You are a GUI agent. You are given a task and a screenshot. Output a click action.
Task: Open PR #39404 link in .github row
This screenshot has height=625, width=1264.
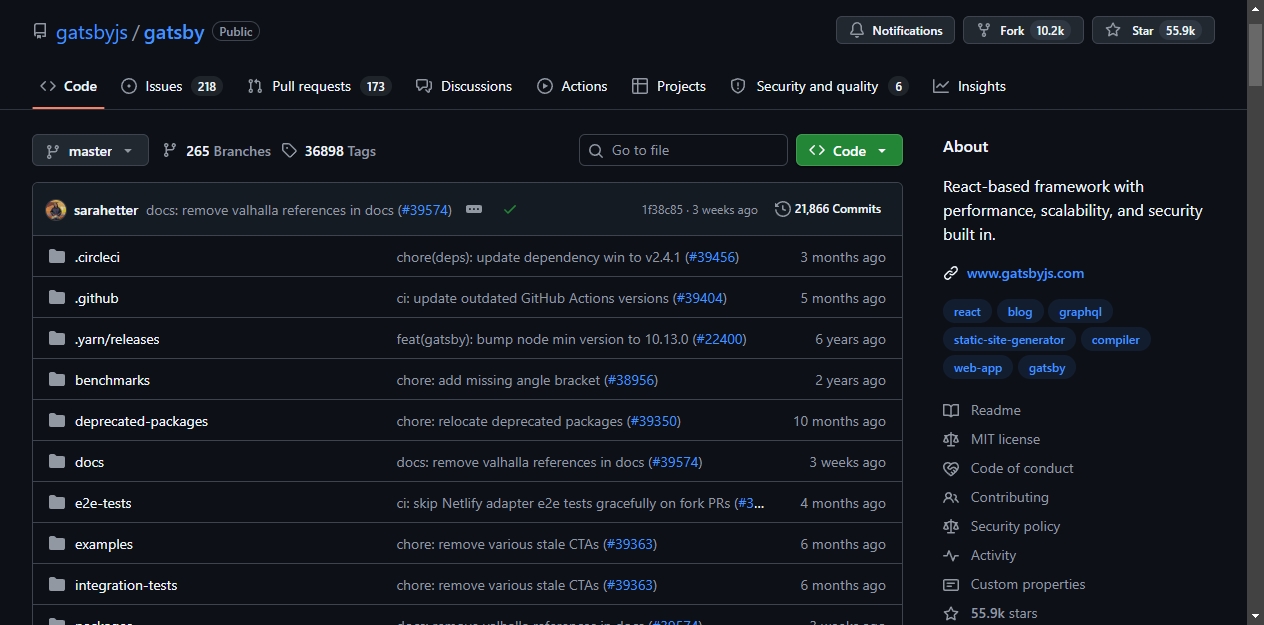[700, 298]
